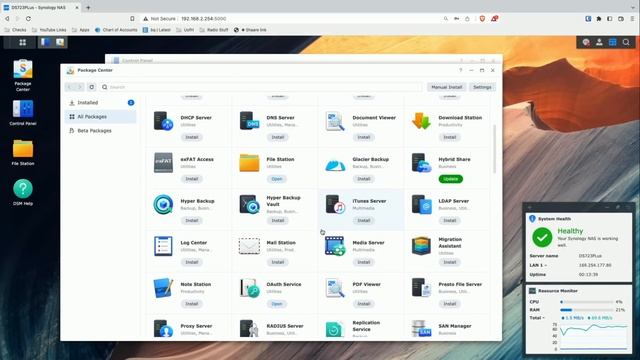Click Presto File Server package icon

point(421,288)
